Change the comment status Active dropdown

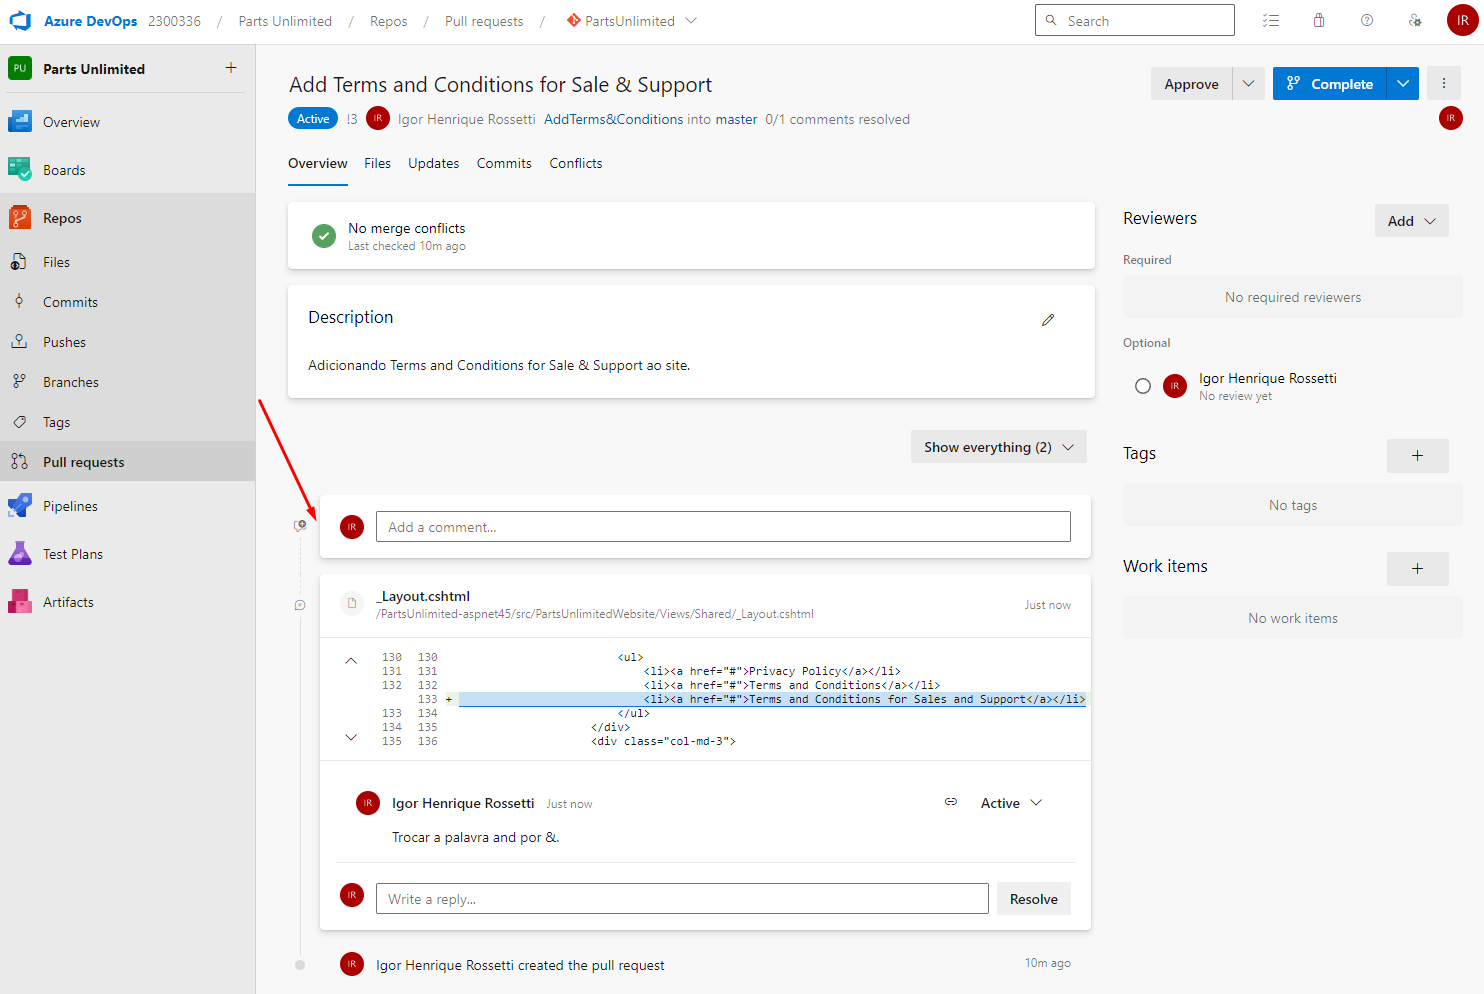[x=1011, y=803]
